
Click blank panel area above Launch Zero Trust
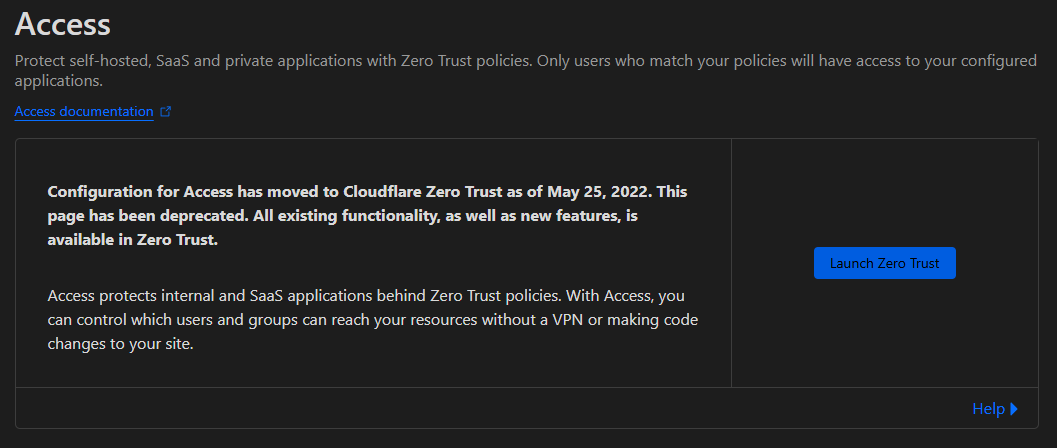point(884,192)
